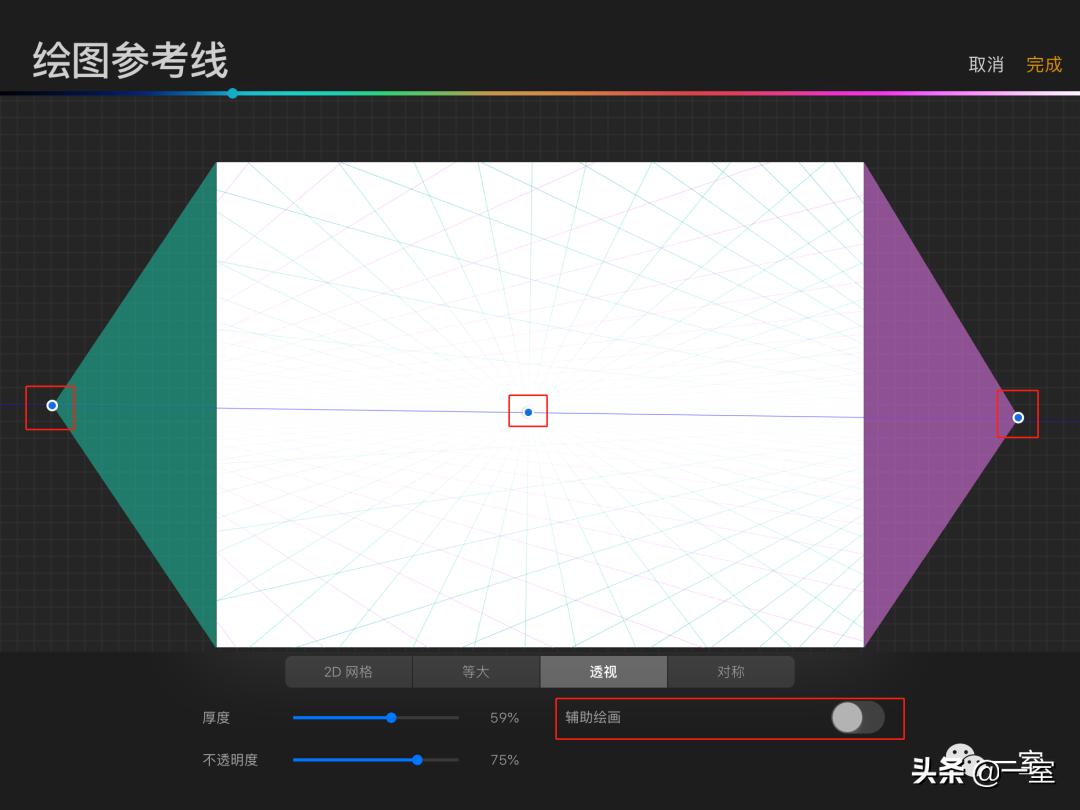
Task: Select the left vanishing point node
Action: point(50,405)
